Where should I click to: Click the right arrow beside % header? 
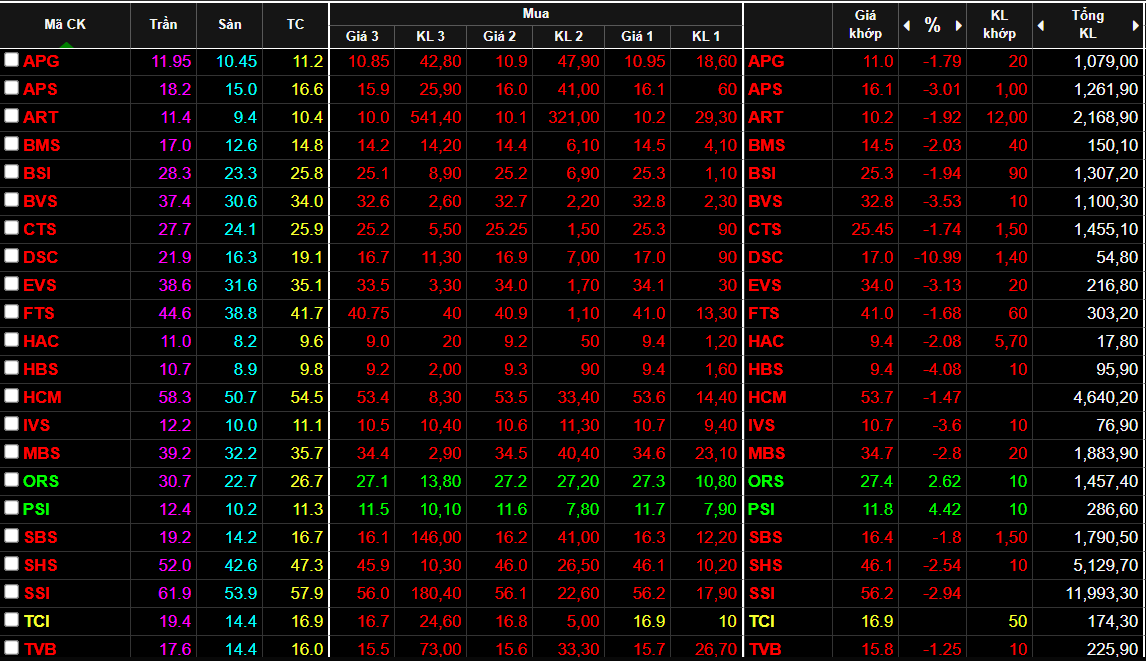tap(958, 25)
